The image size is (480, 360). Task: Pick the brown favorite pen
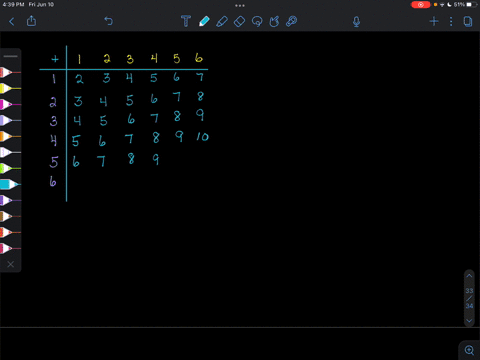tap(10, 216)
